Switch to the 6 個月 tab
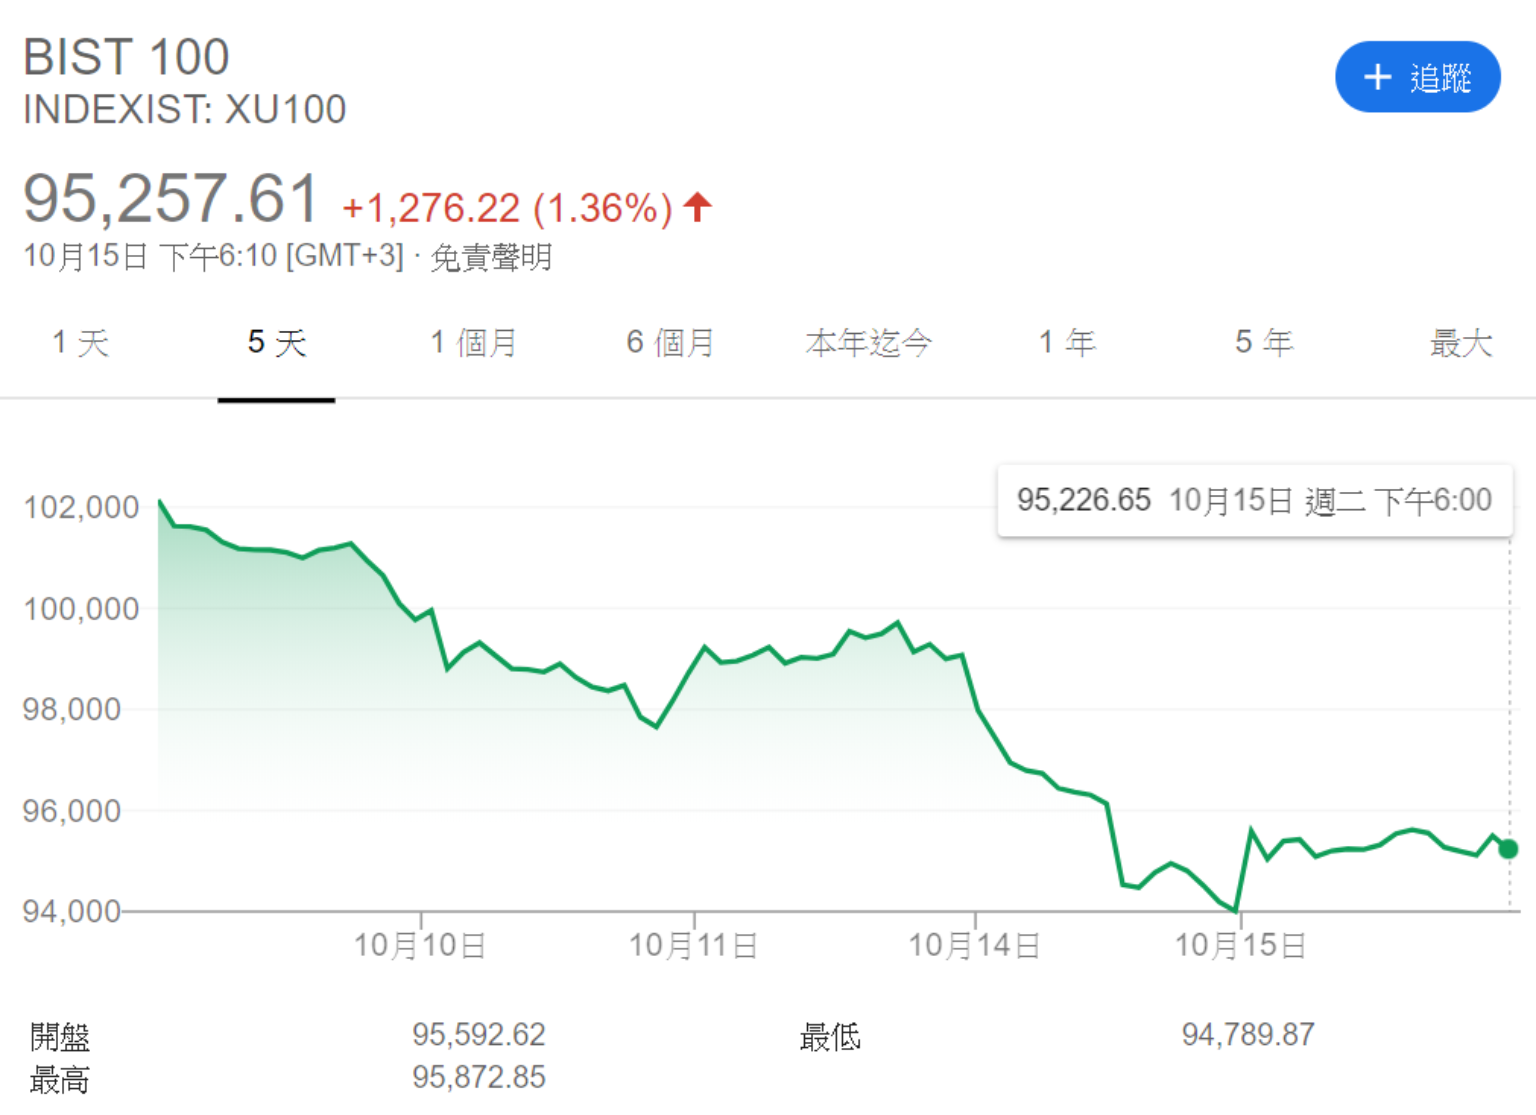The image size is (1536, 1115). 670,343
